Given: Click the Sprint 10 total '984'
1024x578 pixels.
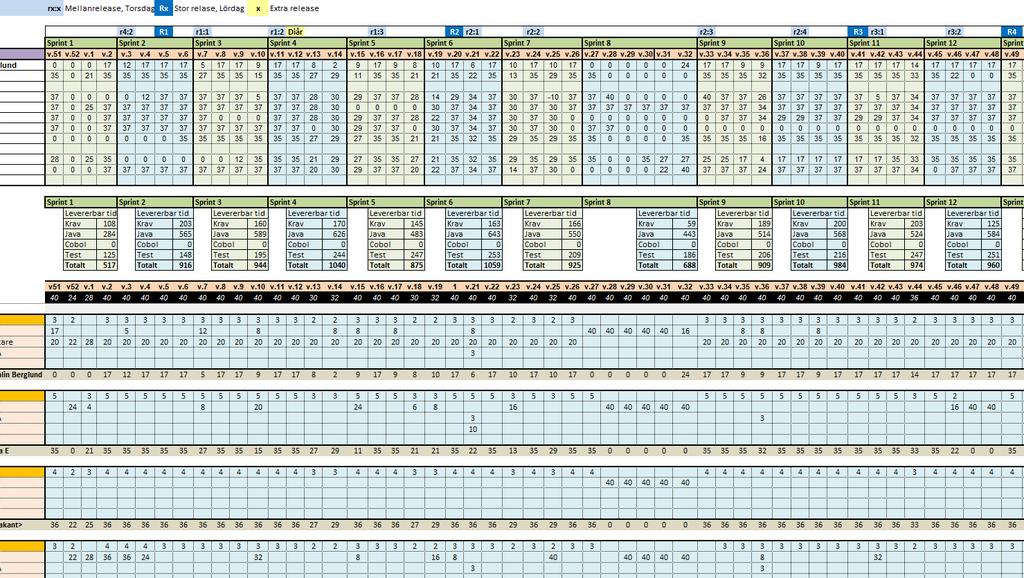Looking at the screenshot, I should tap(839, 265).
